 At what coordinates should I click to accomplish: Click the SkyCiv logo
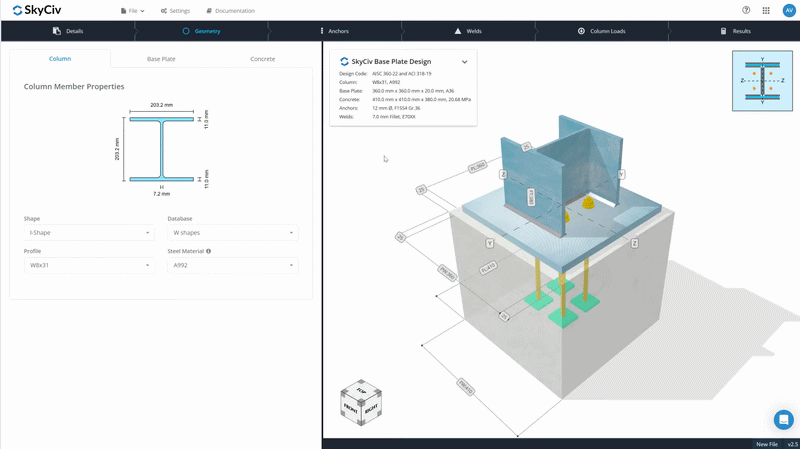(37, 10)
